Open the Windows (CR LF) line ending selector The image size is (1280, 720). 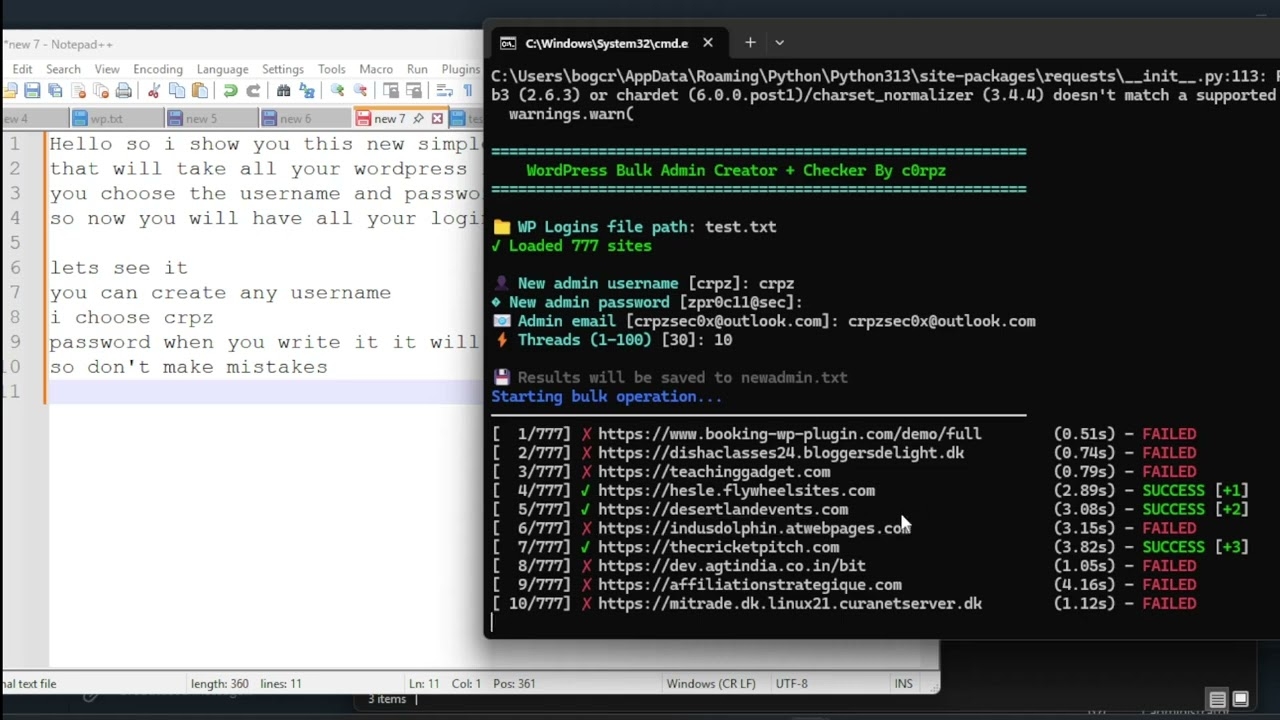pos(711,684)
